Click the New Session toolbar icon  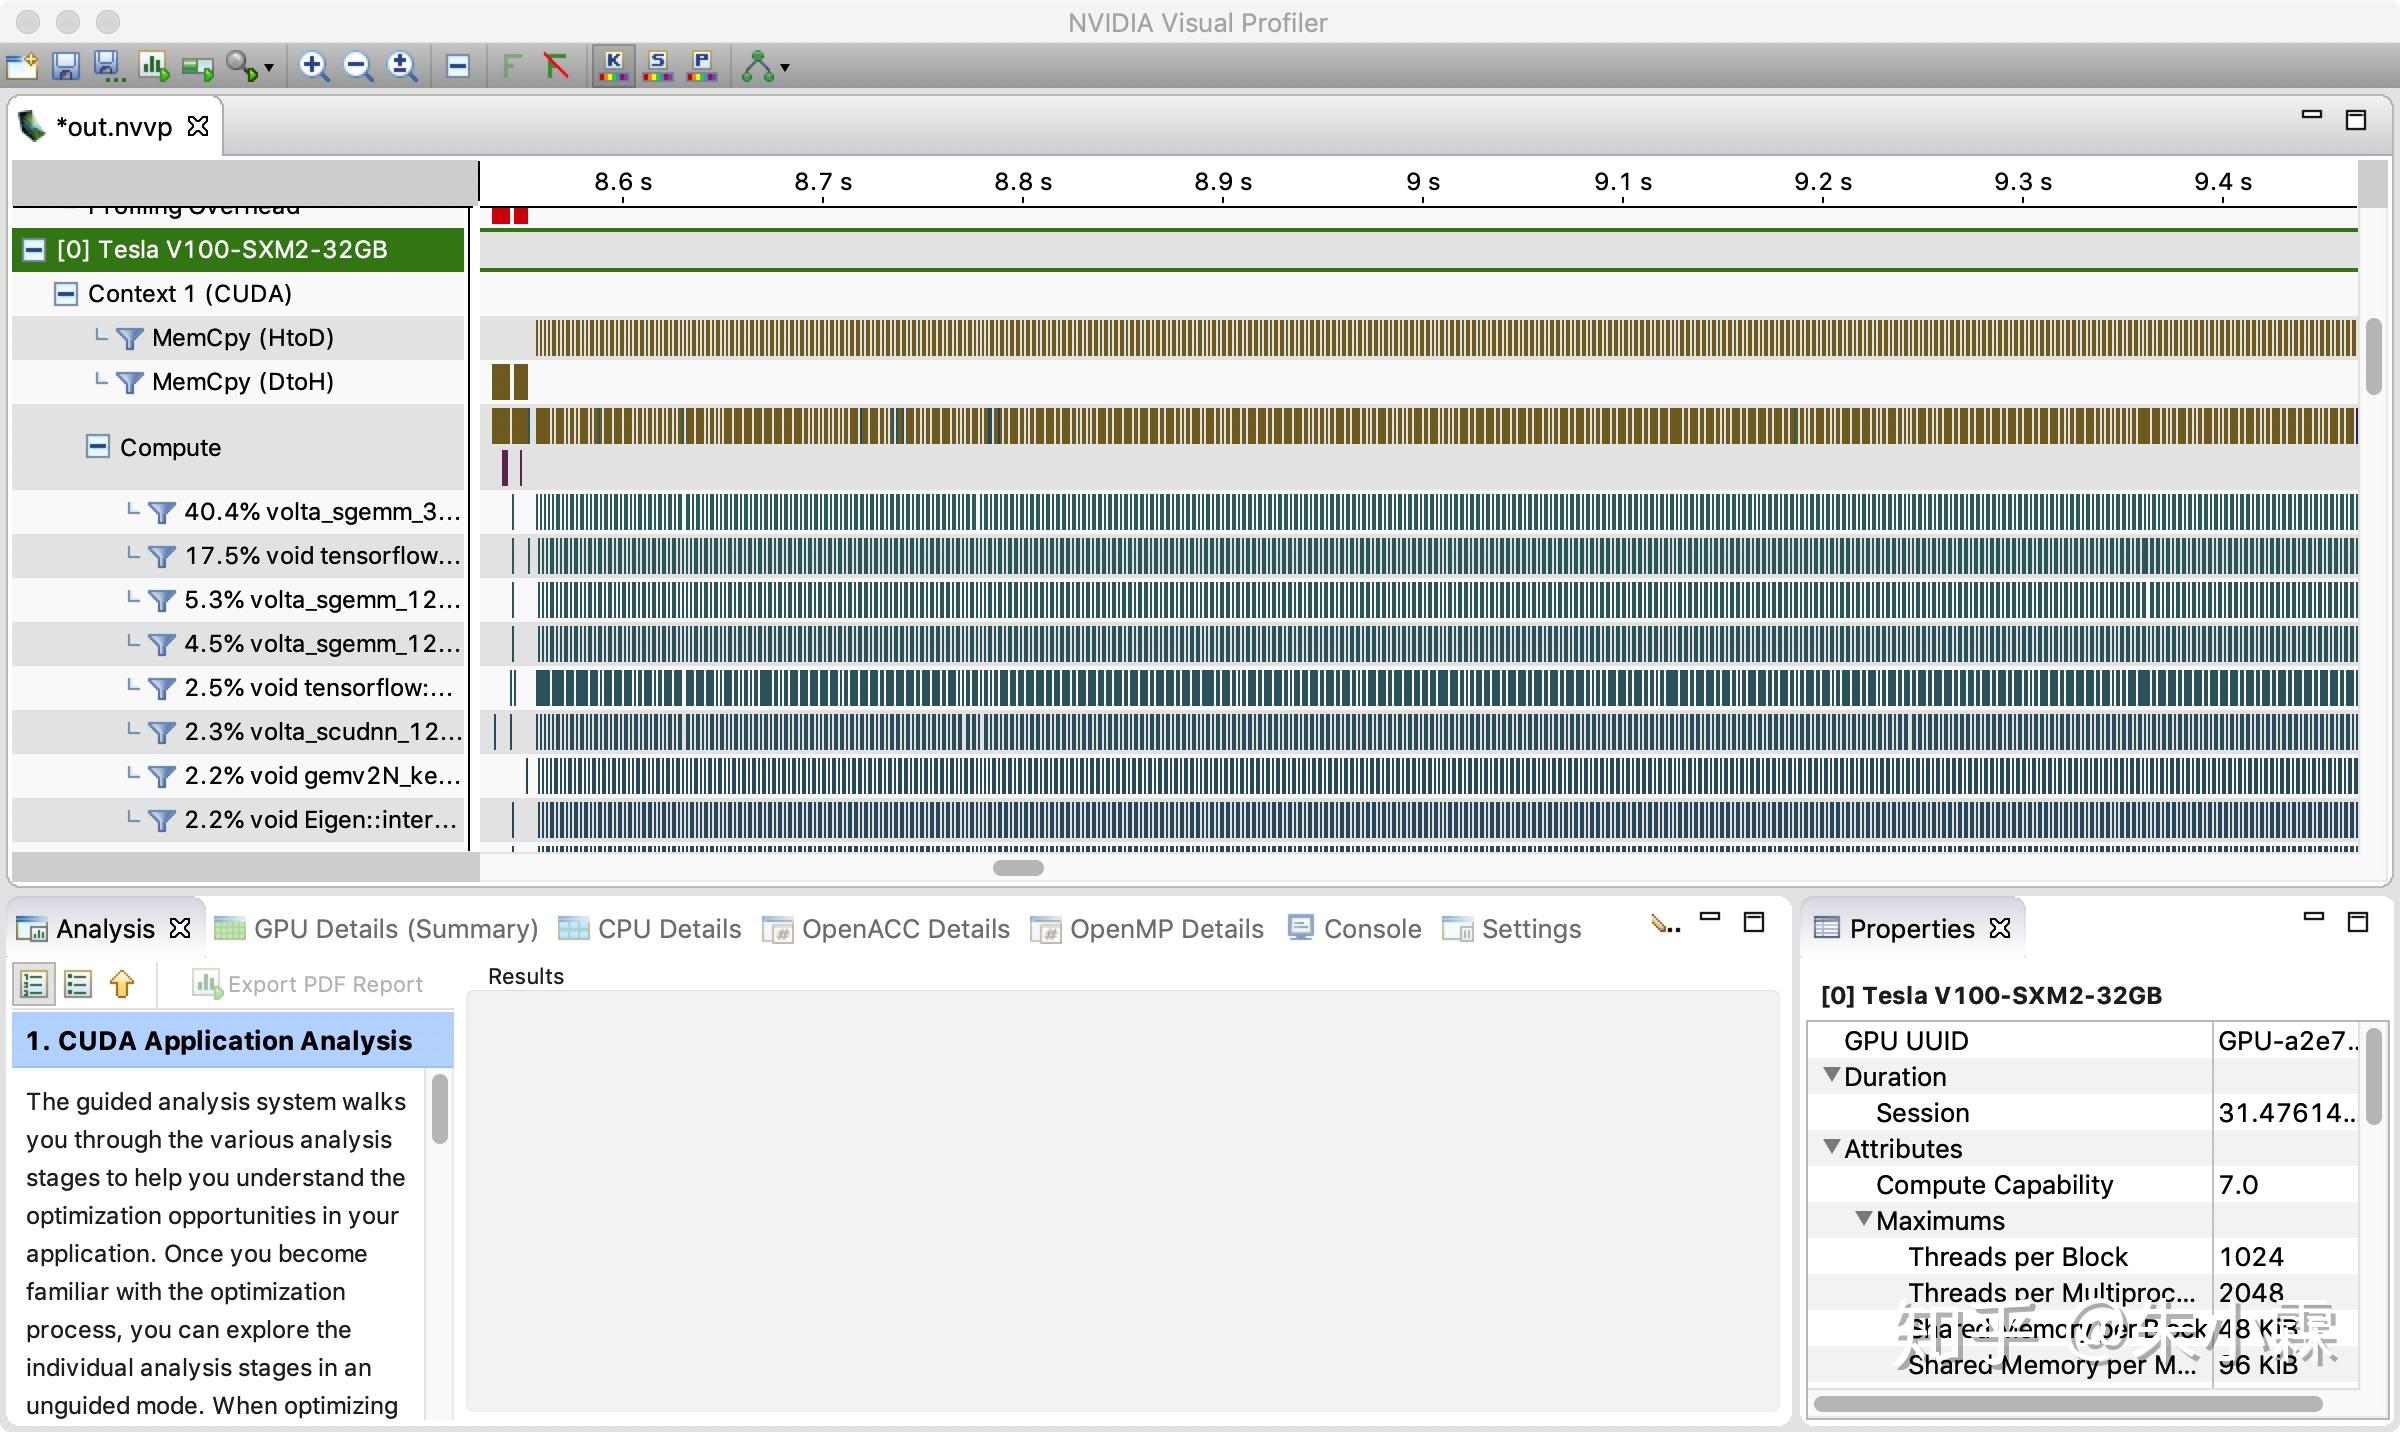point(21,67)
